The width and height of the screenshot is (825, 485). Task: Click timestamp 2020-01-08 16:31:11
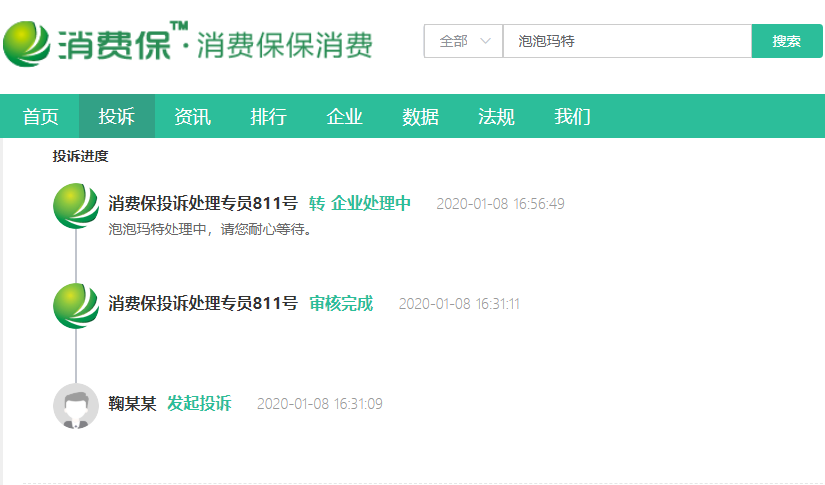(x=459, y=304)
